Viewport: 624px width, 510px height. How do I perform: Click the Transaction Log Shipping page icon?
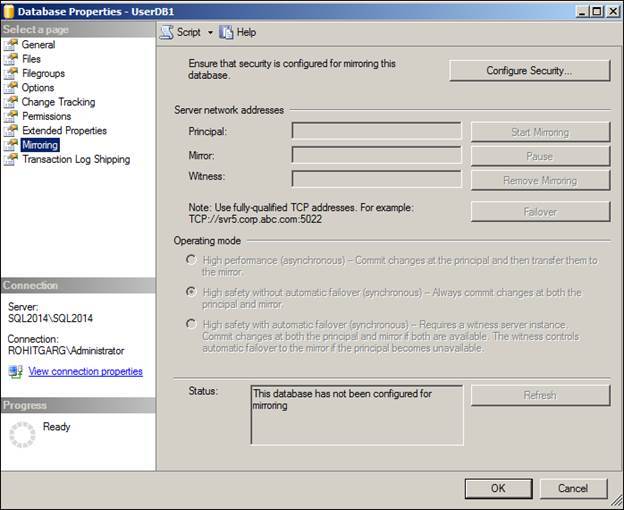[10, 159]
